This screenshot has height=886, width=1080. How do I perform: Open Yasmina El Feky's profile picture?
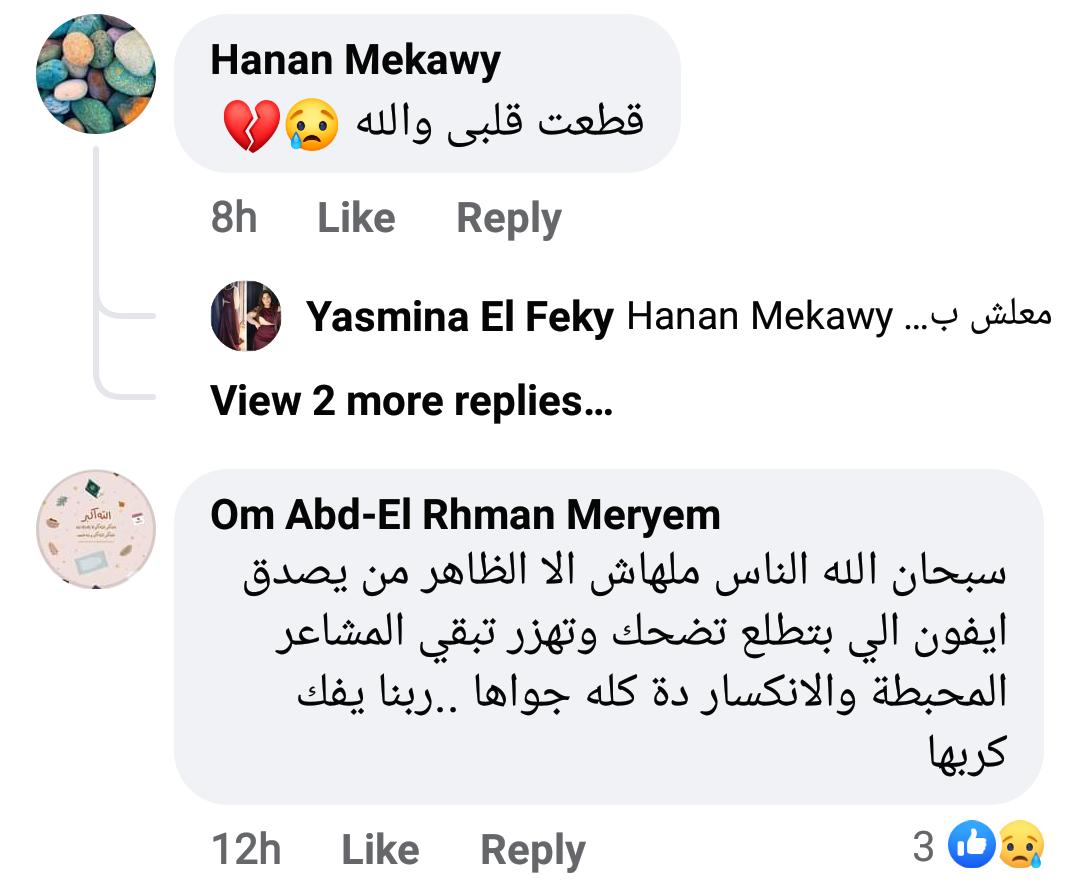246,316
